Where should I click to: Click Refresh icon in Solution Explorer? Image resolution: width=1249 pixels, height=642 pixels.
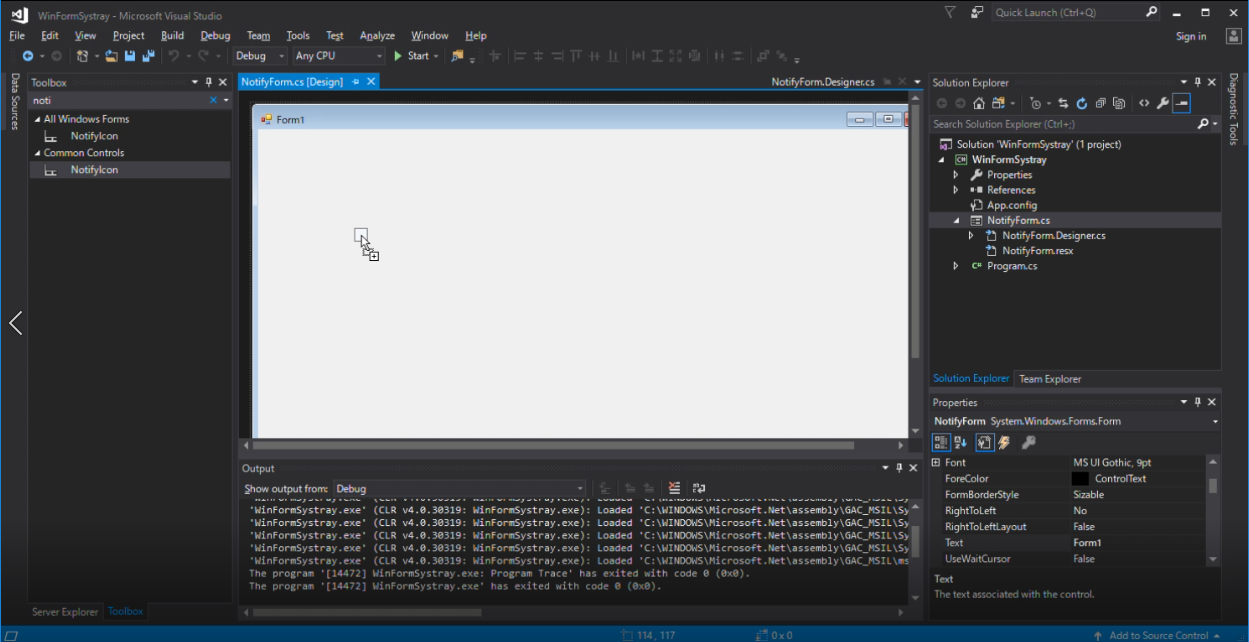pos(1082,103)
